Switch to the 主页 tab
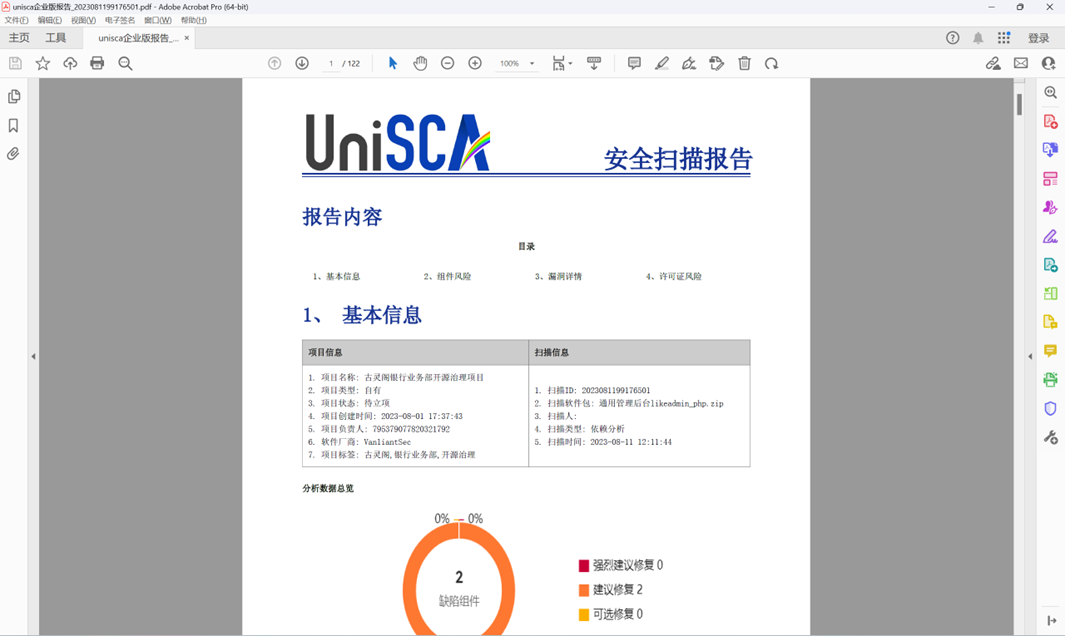 point(19,38)
